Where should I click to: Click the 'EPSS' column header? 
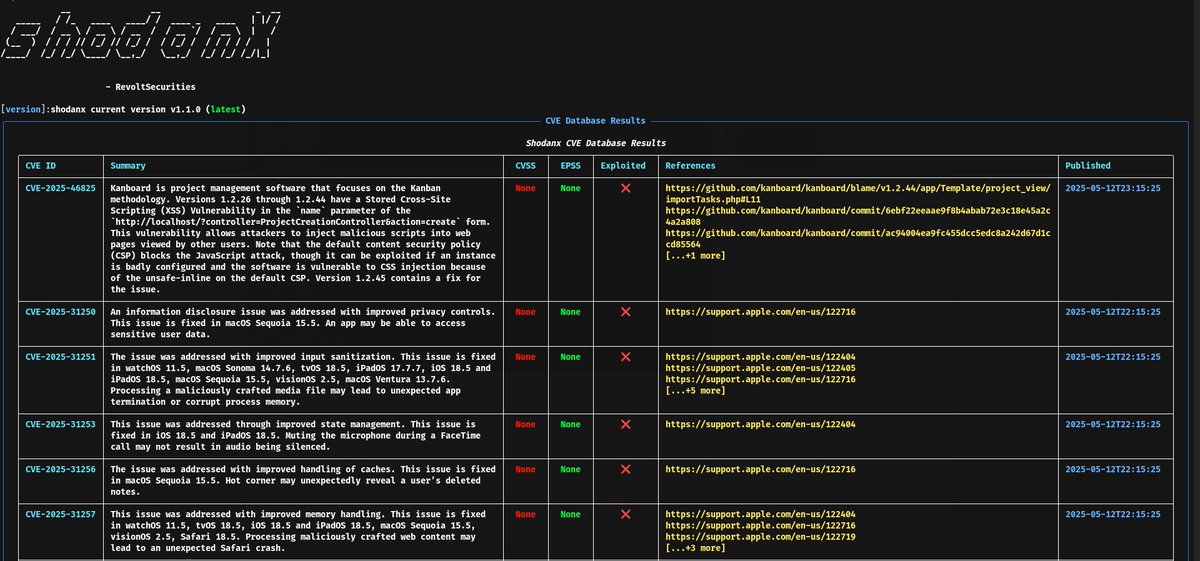coord(570,166)
